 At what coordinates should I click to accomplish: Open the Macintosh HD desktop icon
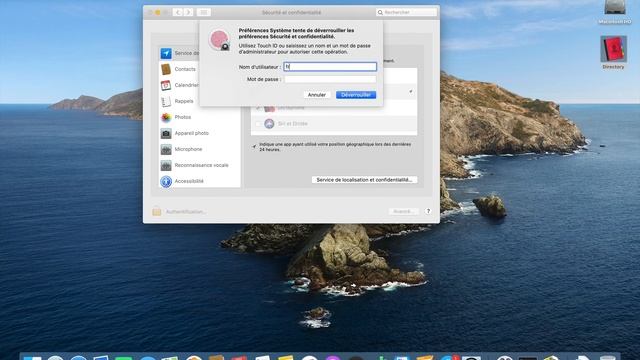click(x=614, y=12)
